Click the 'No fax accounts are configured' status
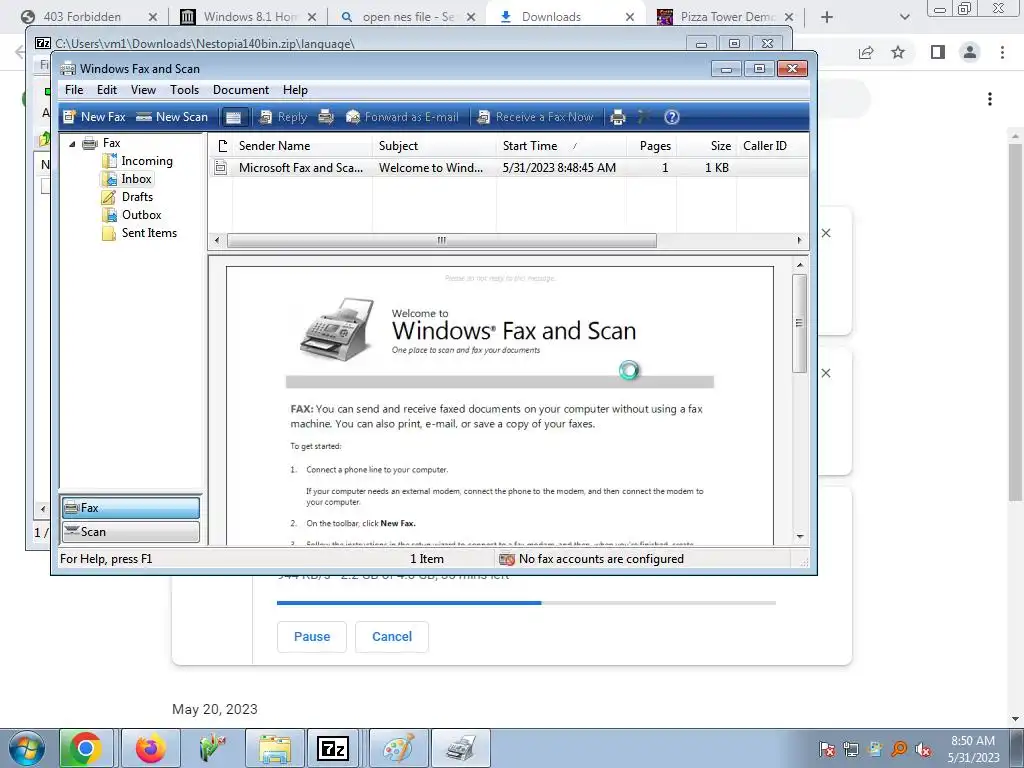 coord(592,559)
